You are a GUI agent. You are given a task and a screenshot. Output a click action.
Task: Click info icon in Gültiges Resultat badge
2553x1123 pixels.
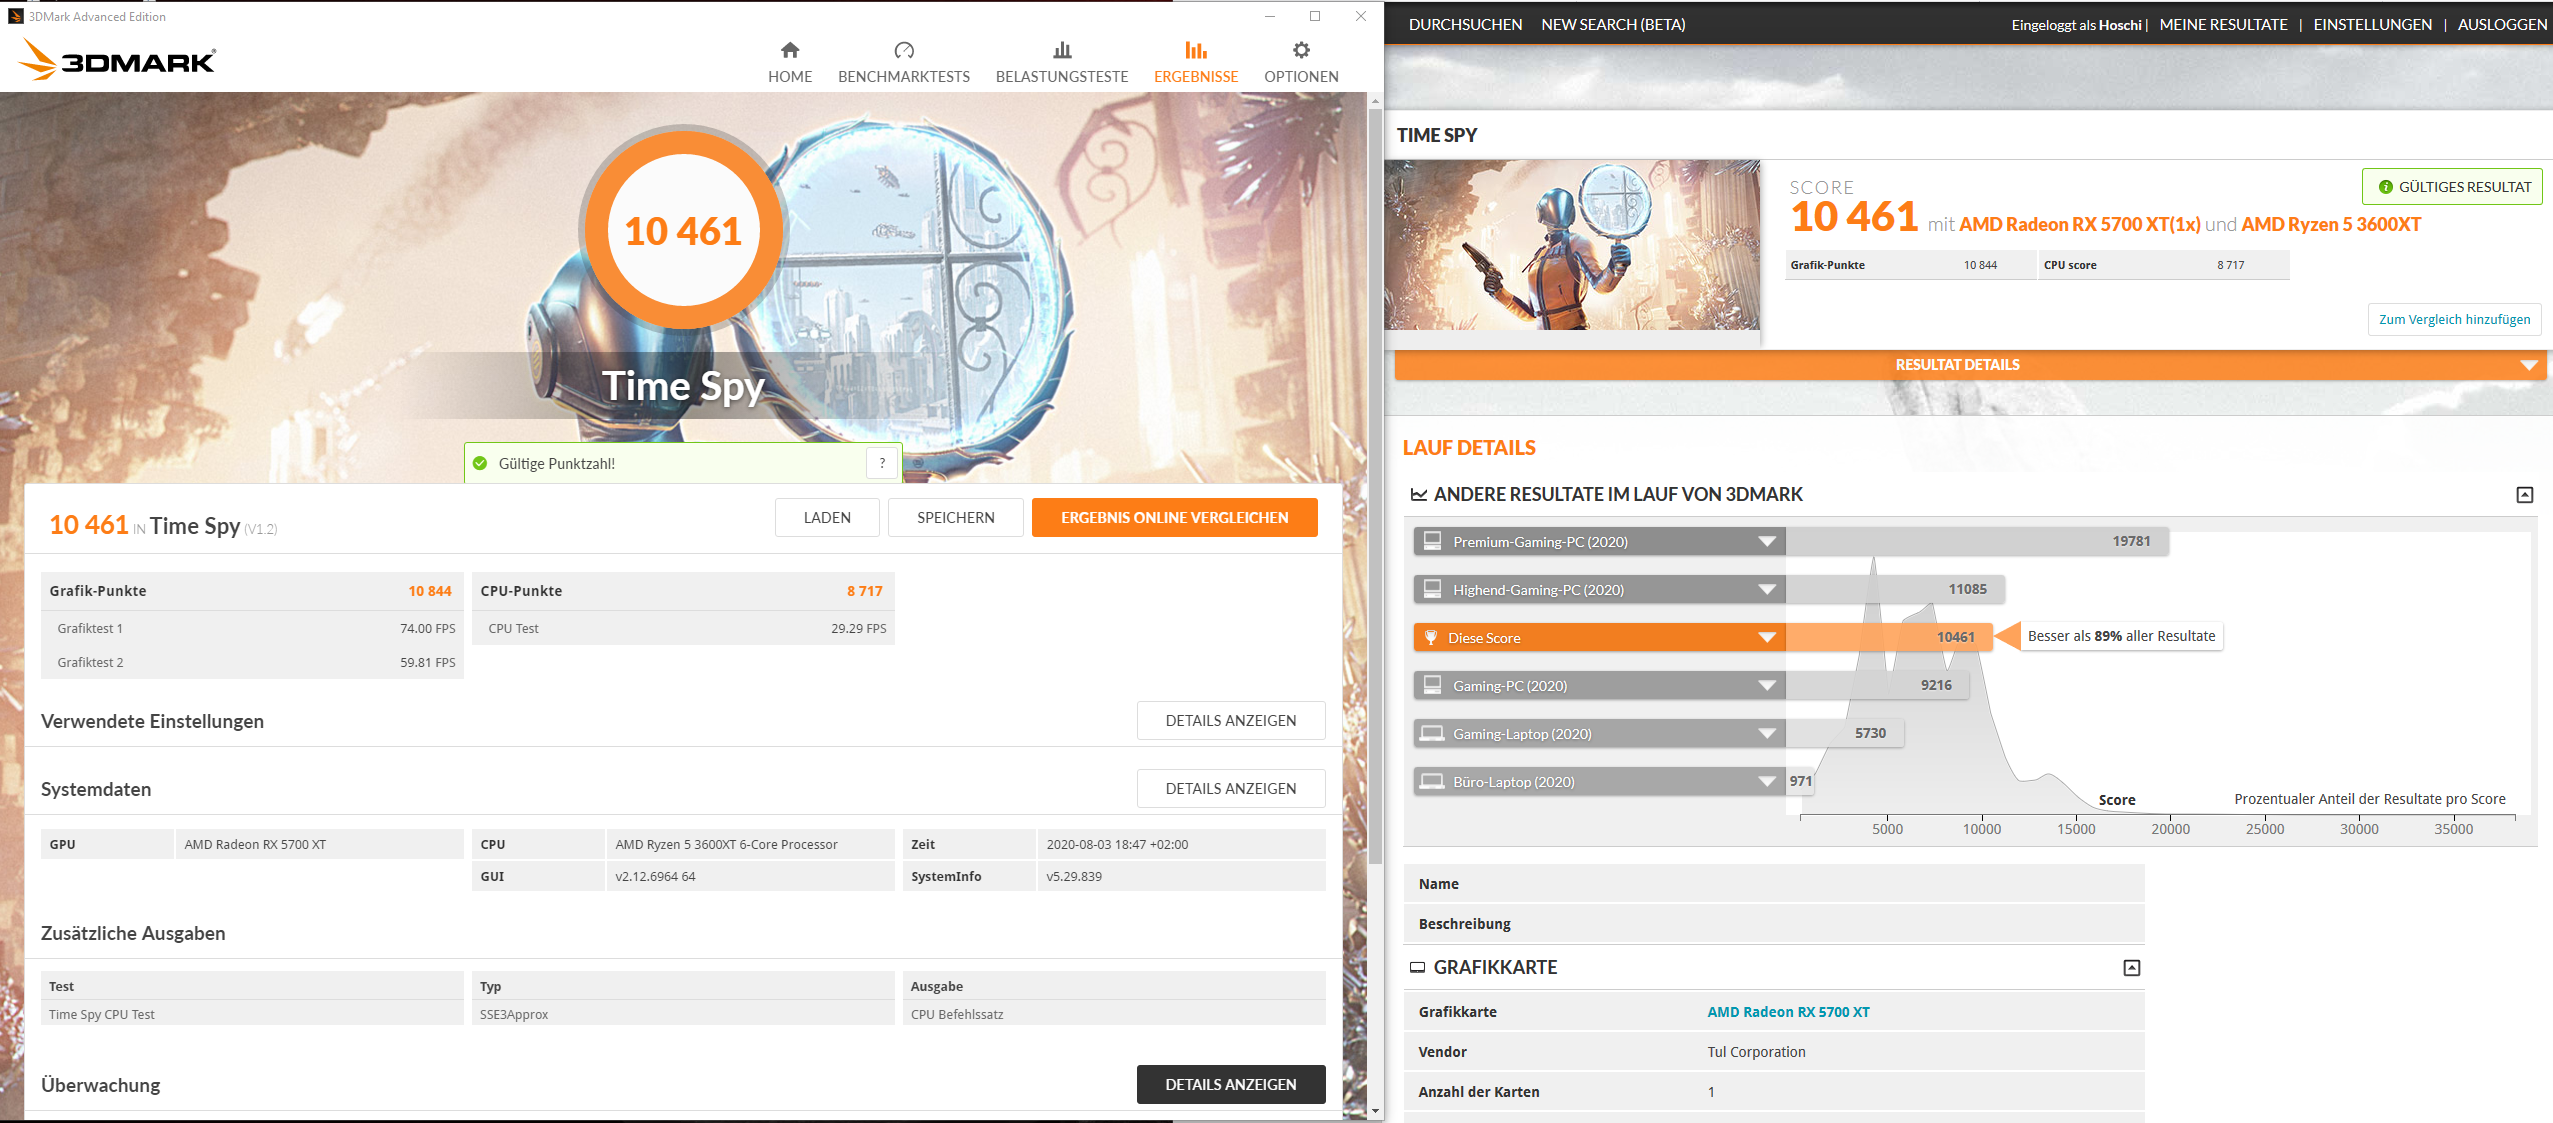(2385, 187)
